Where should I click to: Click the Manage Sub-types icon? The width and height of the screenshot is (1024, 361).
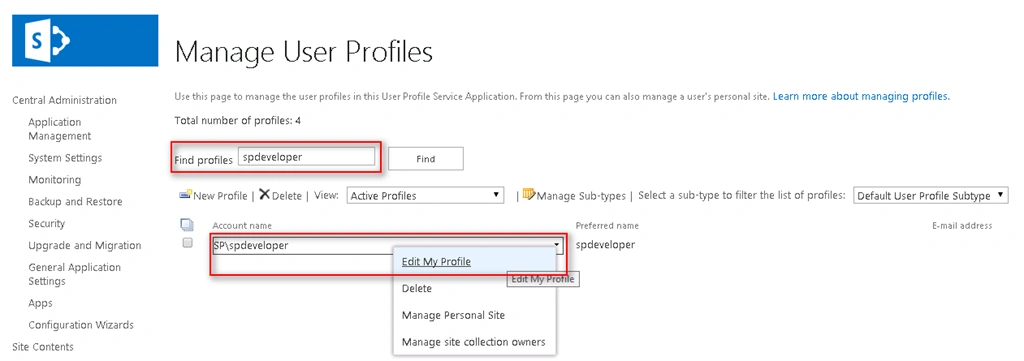coord(529,194)
